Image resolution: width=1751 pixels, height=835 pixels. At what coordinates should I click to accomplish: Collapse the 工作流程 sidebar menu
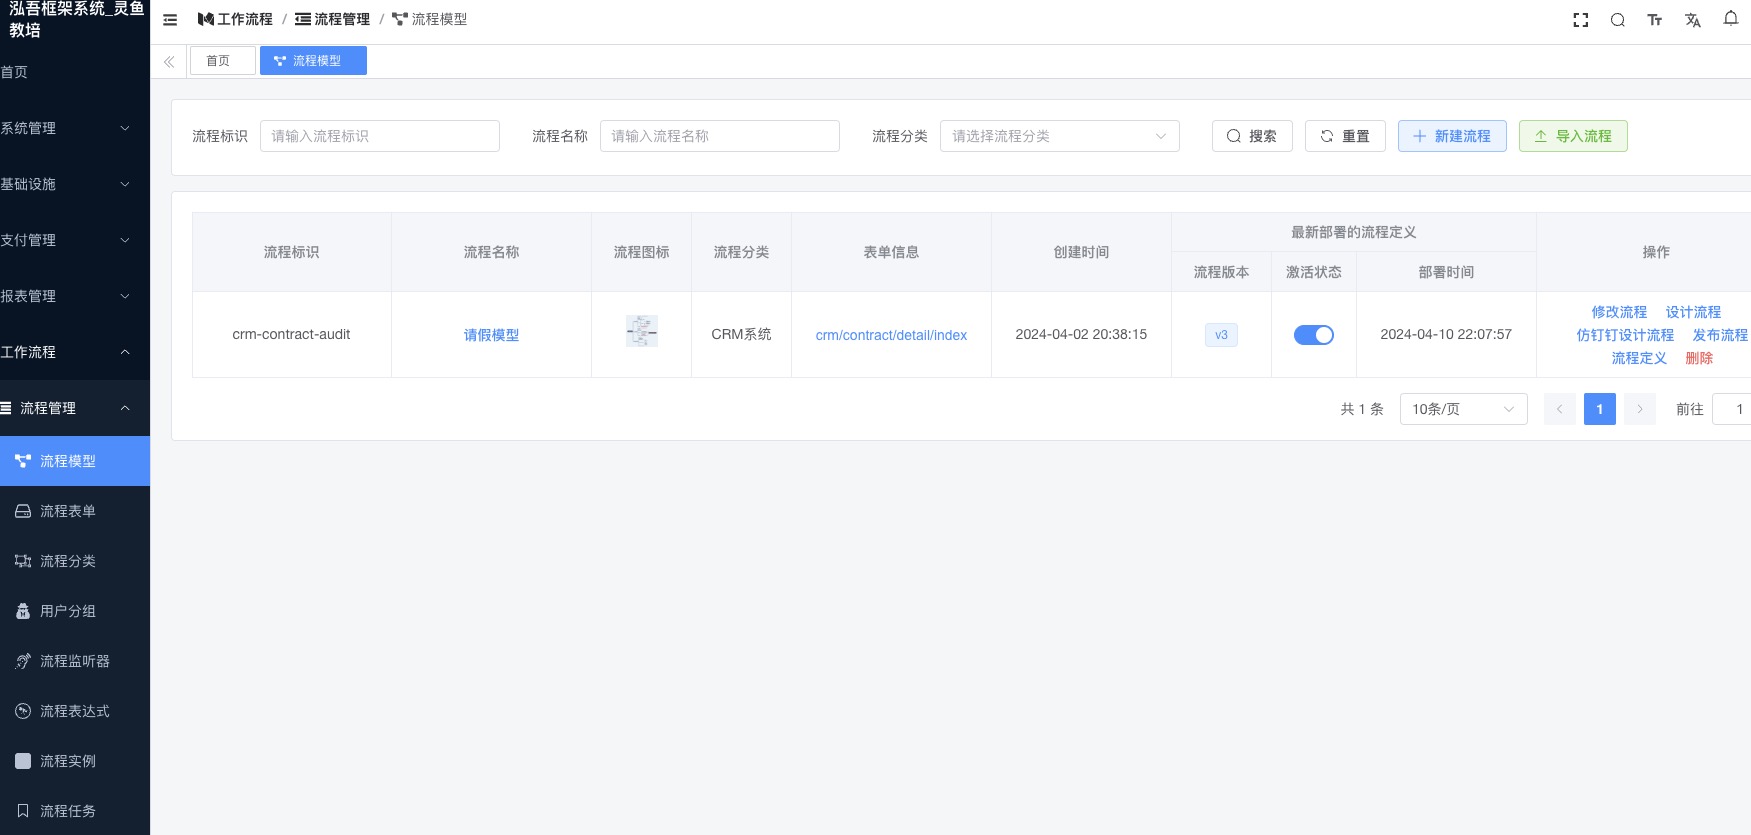click(75, 352)
